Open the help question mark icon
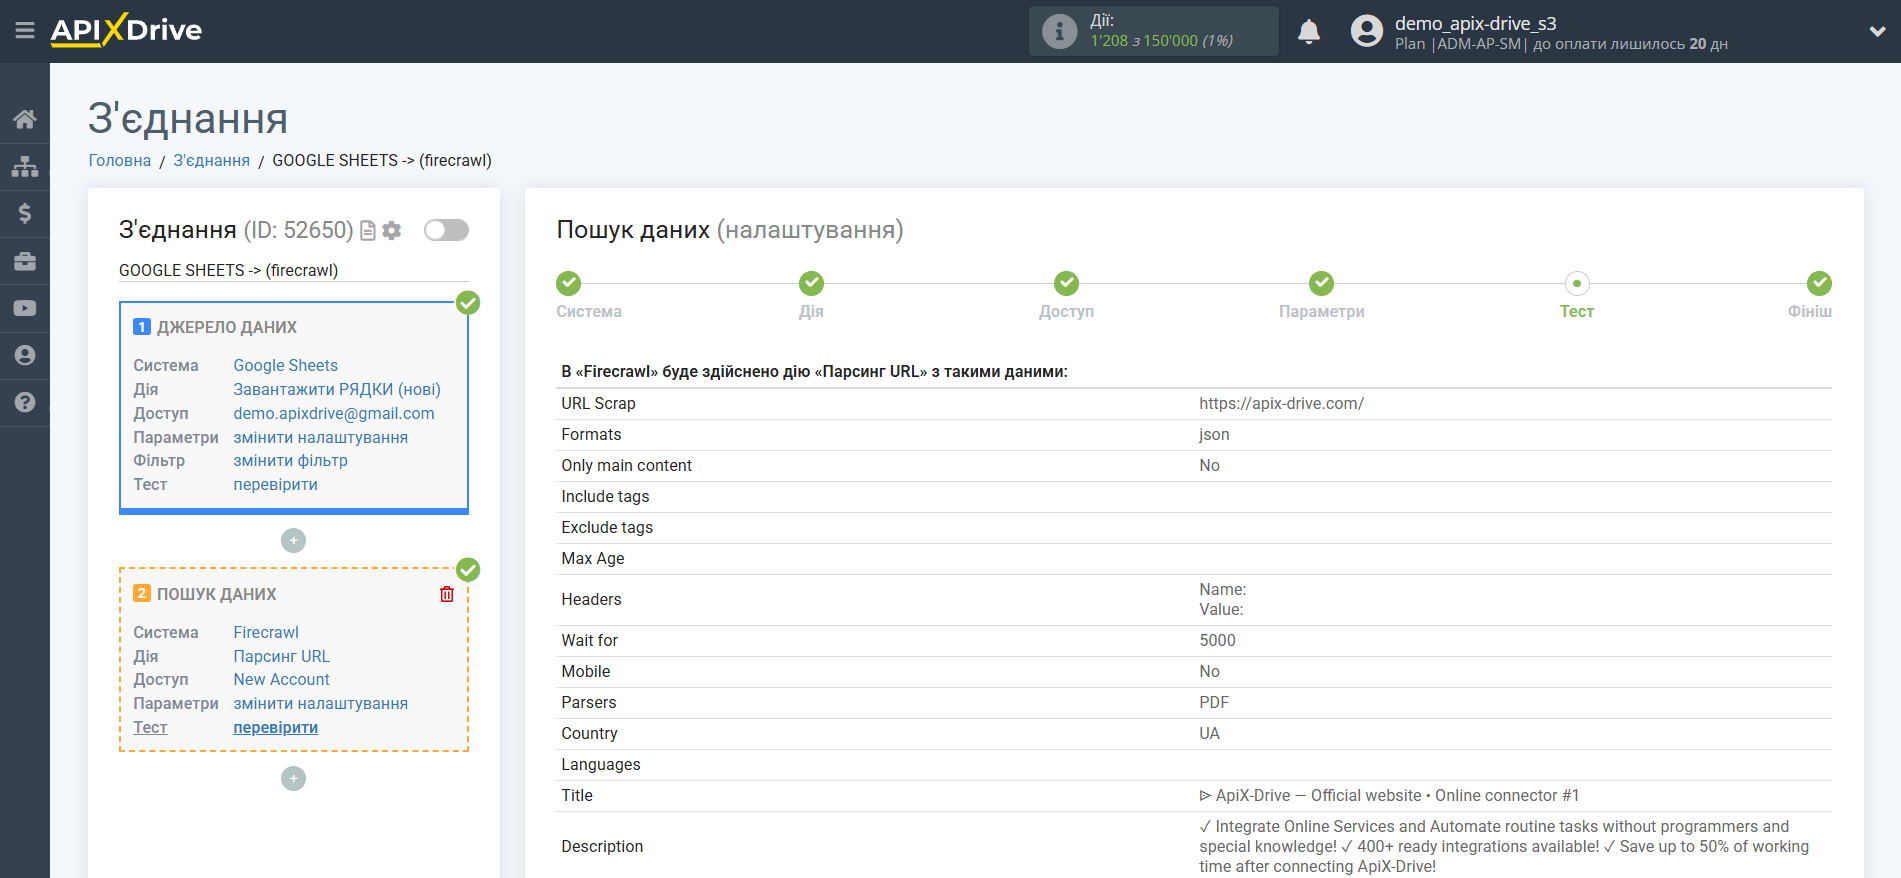The width and height of the screenshot is (1901, 878). point(25,402)
